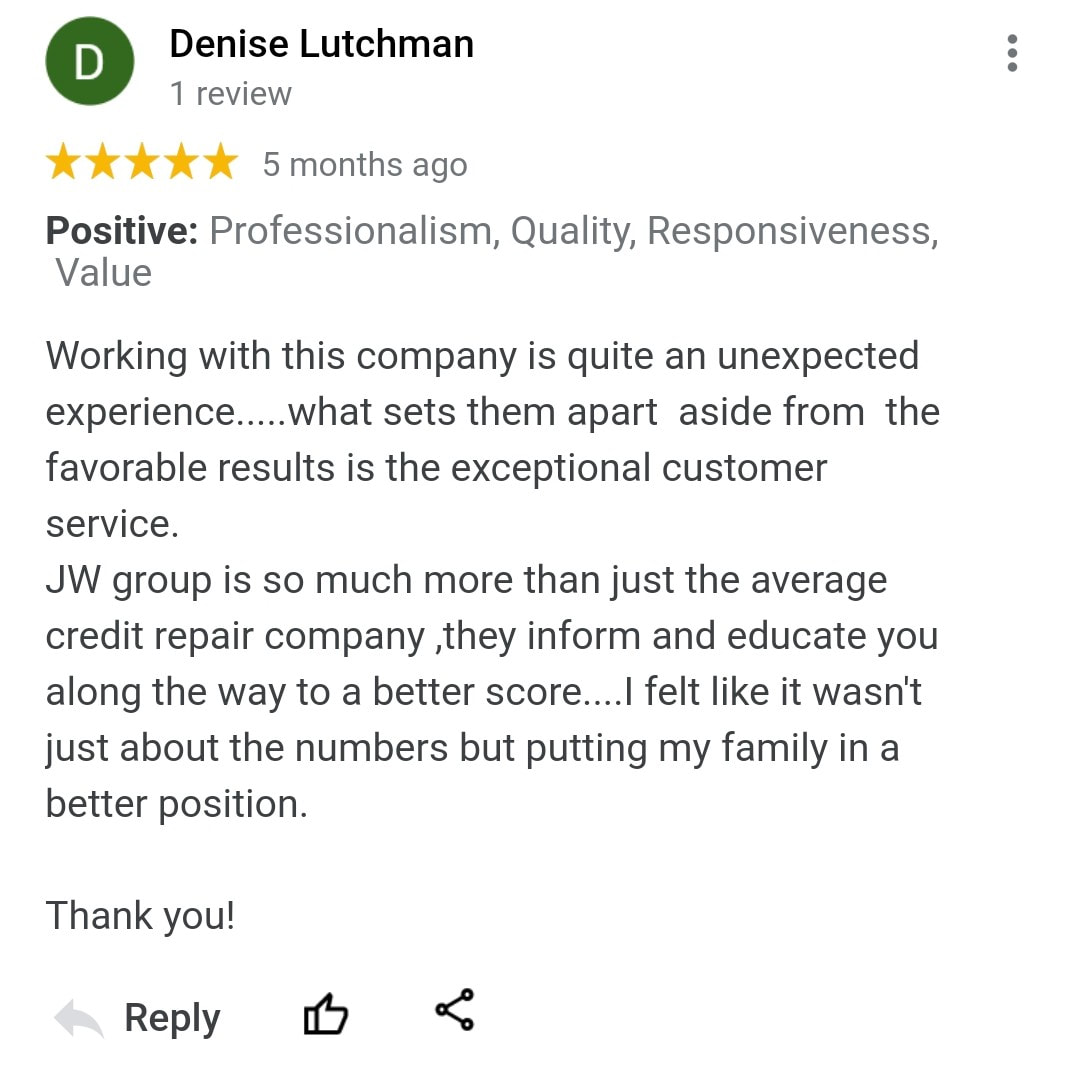Click the bold 'Positive:' label
Screen dimensions: 1080x1078
click(122, 231)
